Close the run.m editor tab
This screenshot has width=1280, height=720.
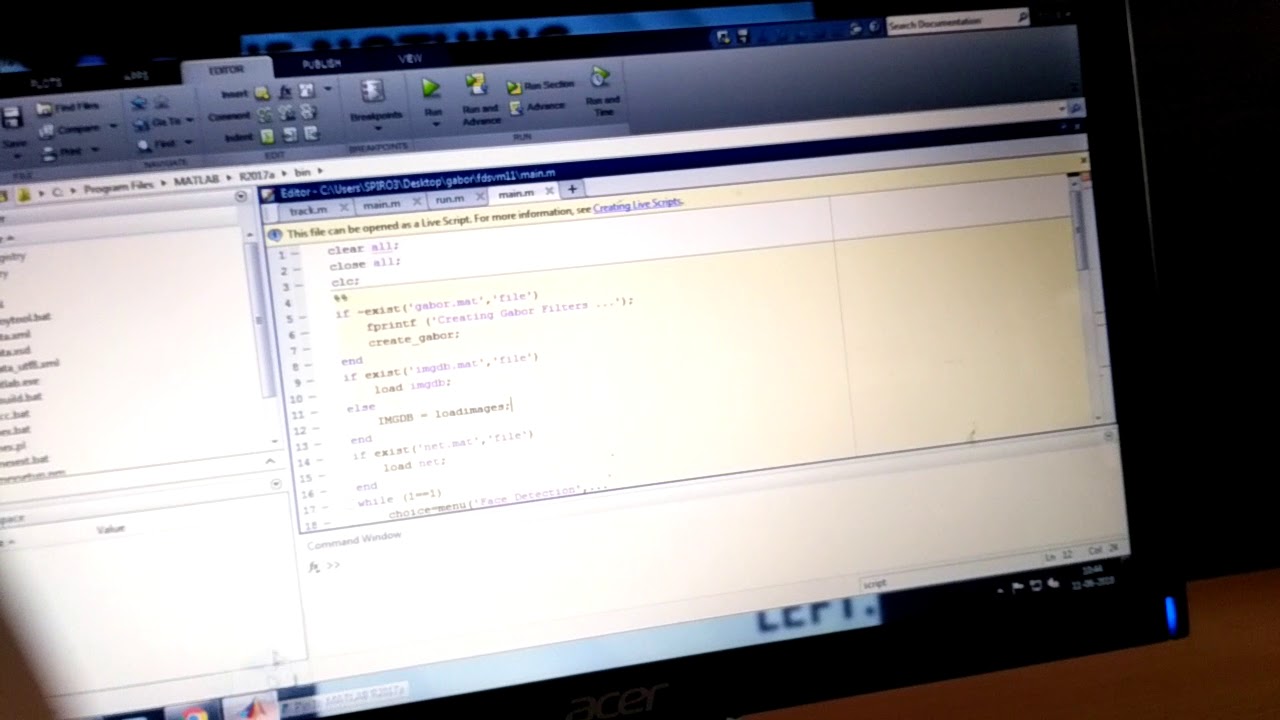click(481, 196)
